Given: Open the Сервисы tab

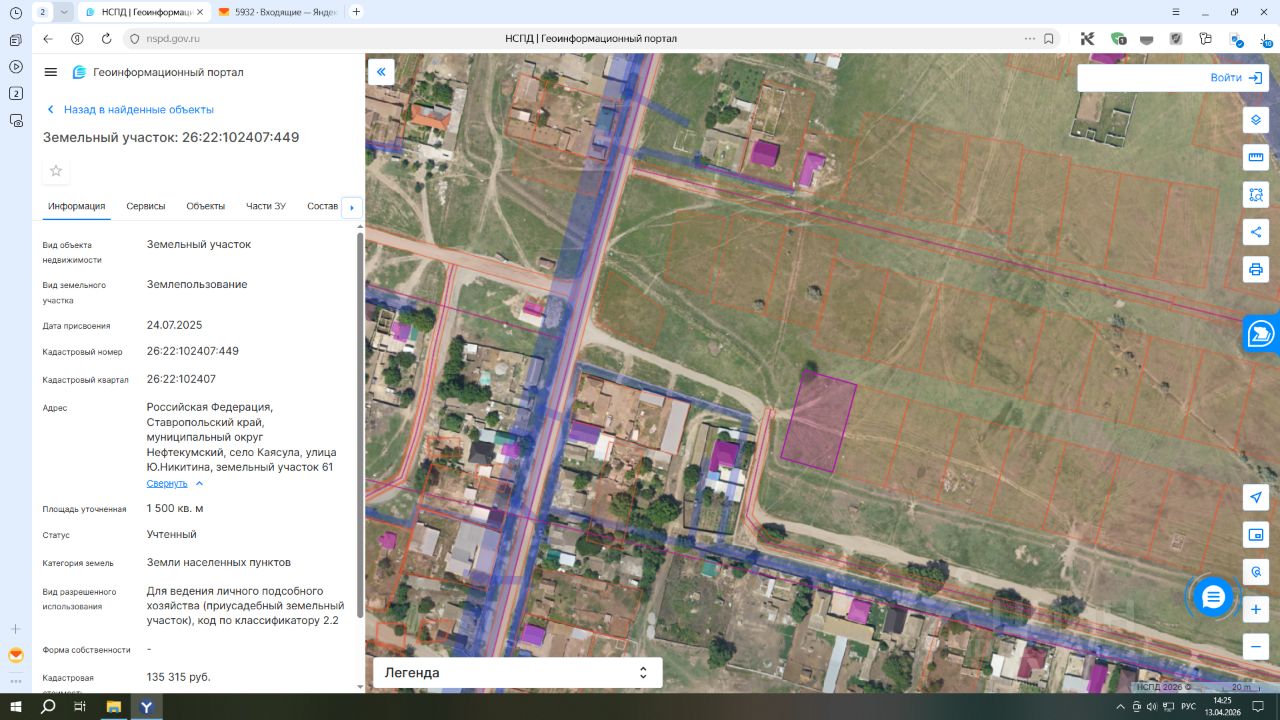Looking at the screenshot, I should coord(146,206).
